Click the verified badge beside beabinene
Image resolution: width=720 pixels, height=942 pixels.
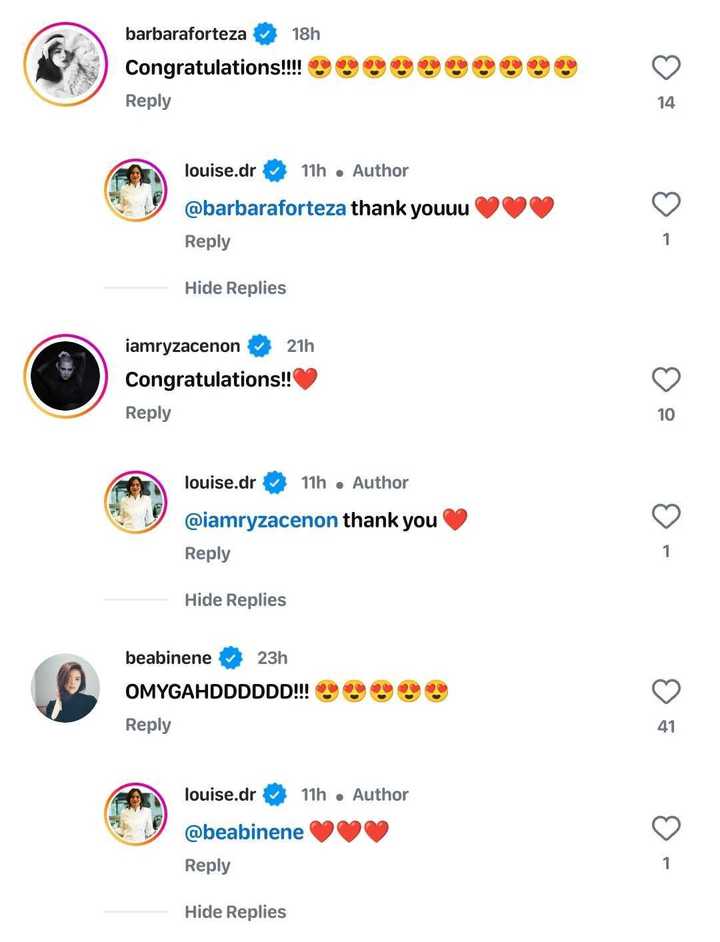230,657
